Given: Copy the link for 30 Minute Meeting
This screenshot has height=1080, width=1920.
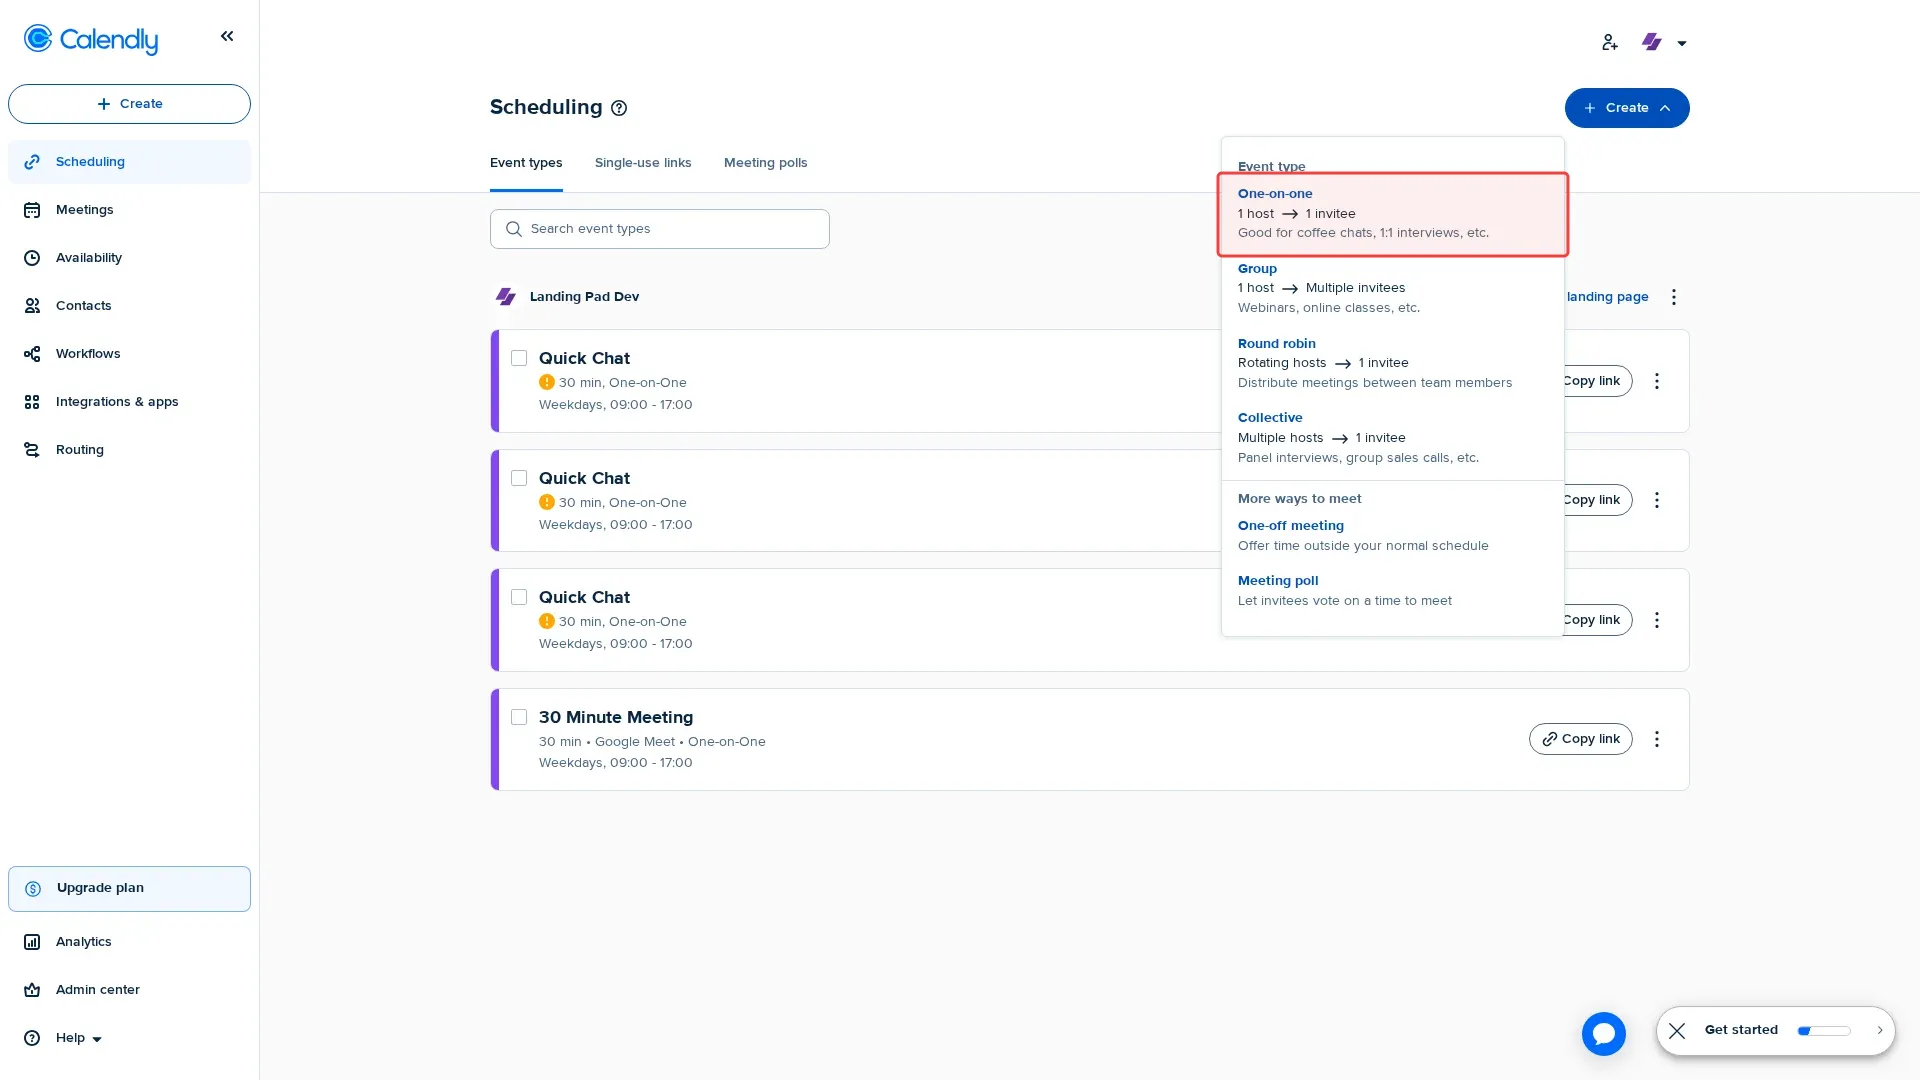Looking at the screenshot, I should (x=1580, y=738).
